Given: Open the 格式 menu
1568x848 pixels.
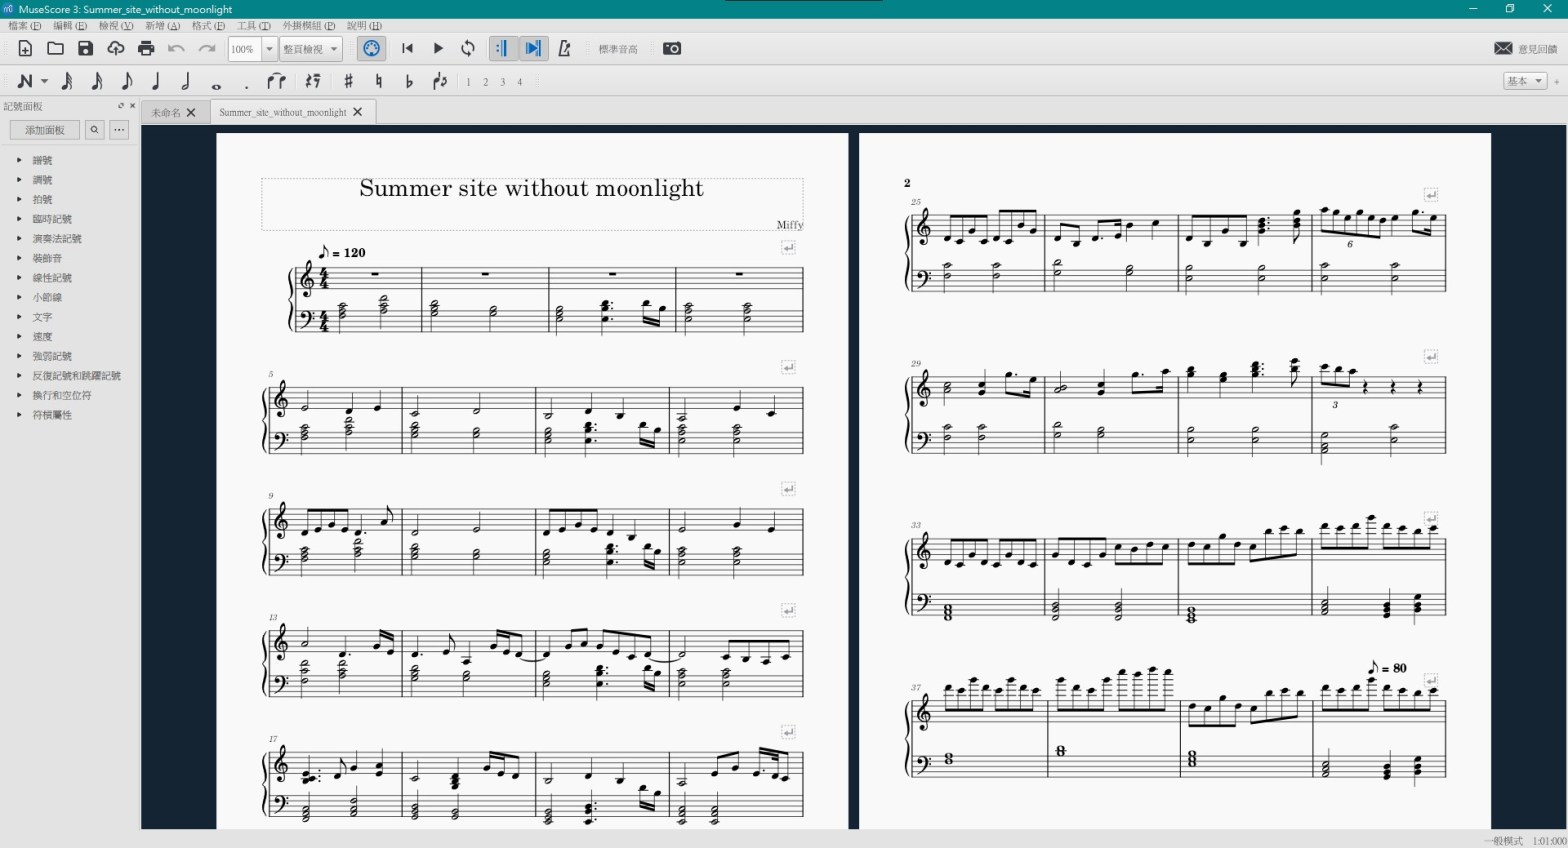Looking at the screenshot, I should click(207, 25).
